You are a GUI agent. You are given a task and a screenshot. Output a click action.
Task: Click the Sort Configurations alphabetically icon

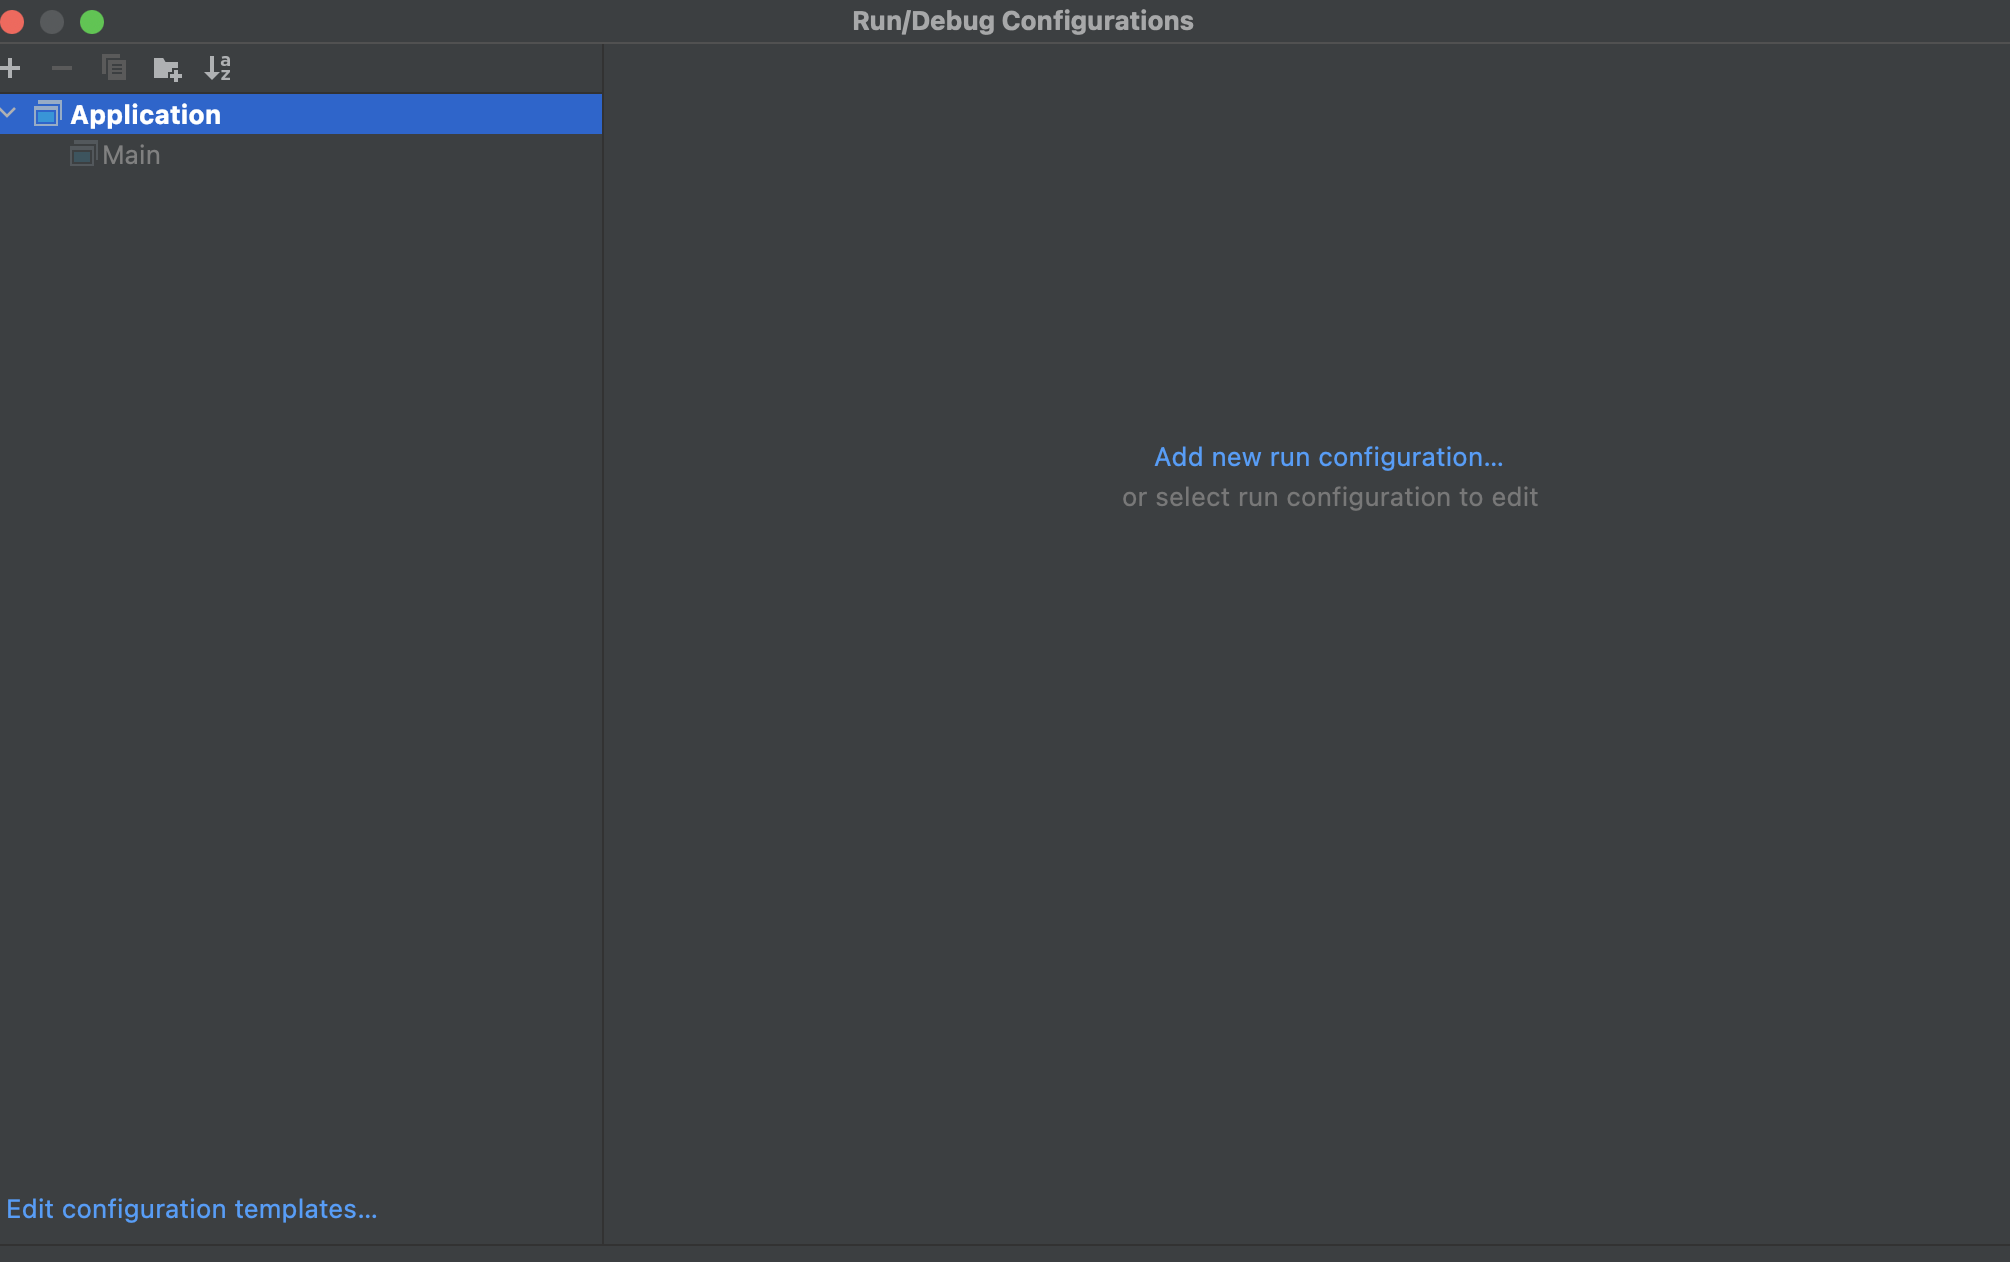pyautogui.click(x=218, y=68)
